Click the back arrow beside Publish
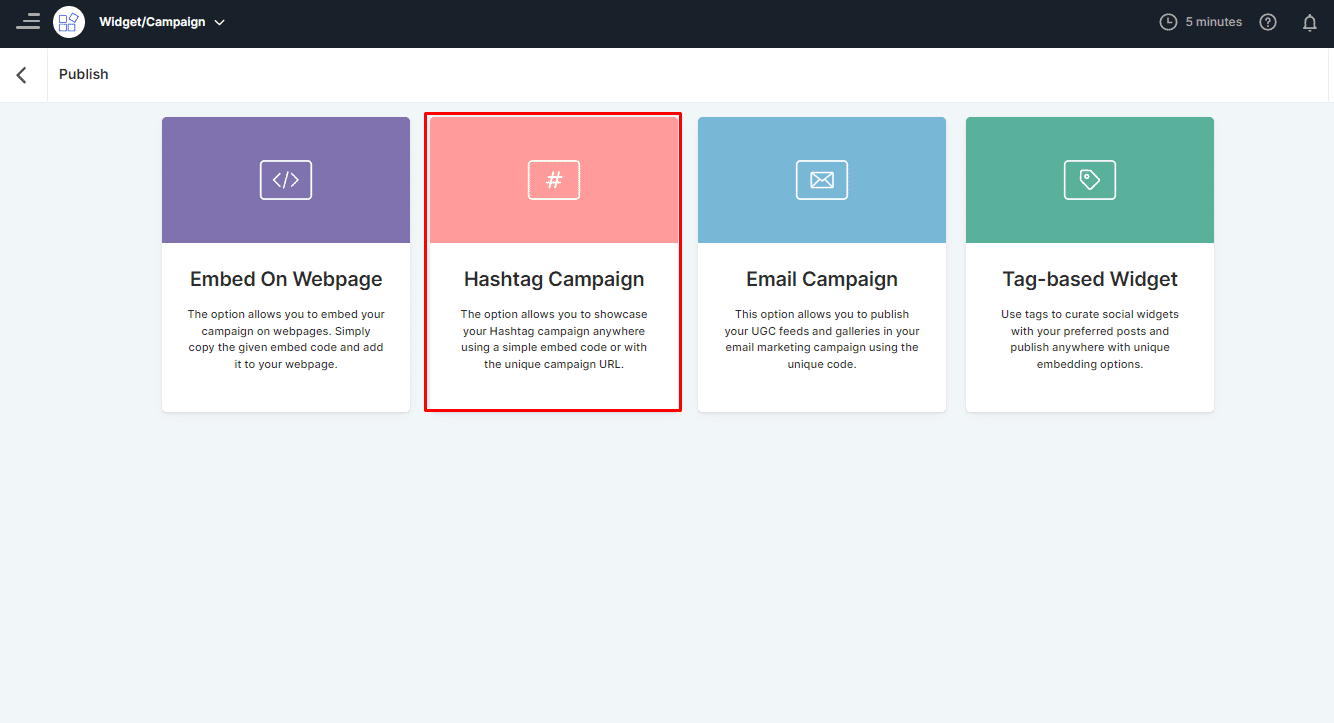The width and height of the screenshot is (1334, 723). pos(22,75)
